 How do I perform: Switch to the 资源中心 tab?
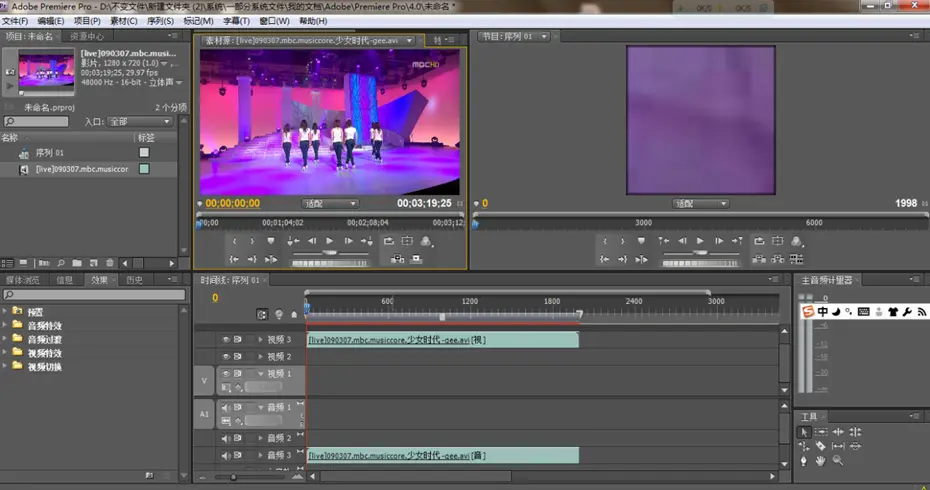tap(87, 36)
